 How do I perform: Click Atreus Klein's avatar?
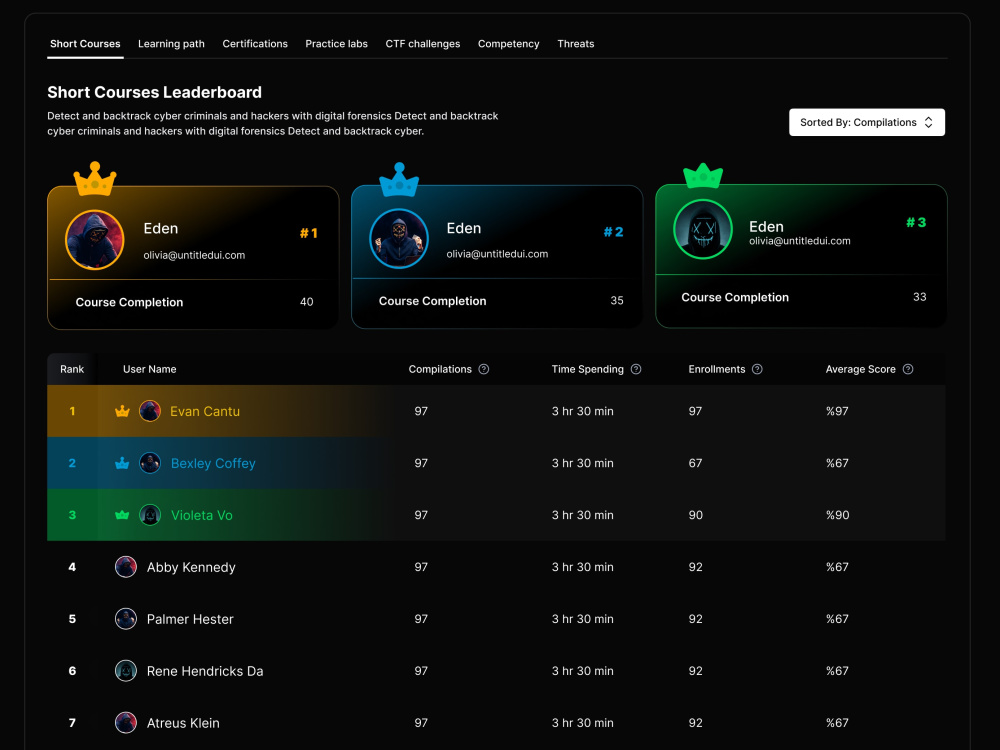126,723
